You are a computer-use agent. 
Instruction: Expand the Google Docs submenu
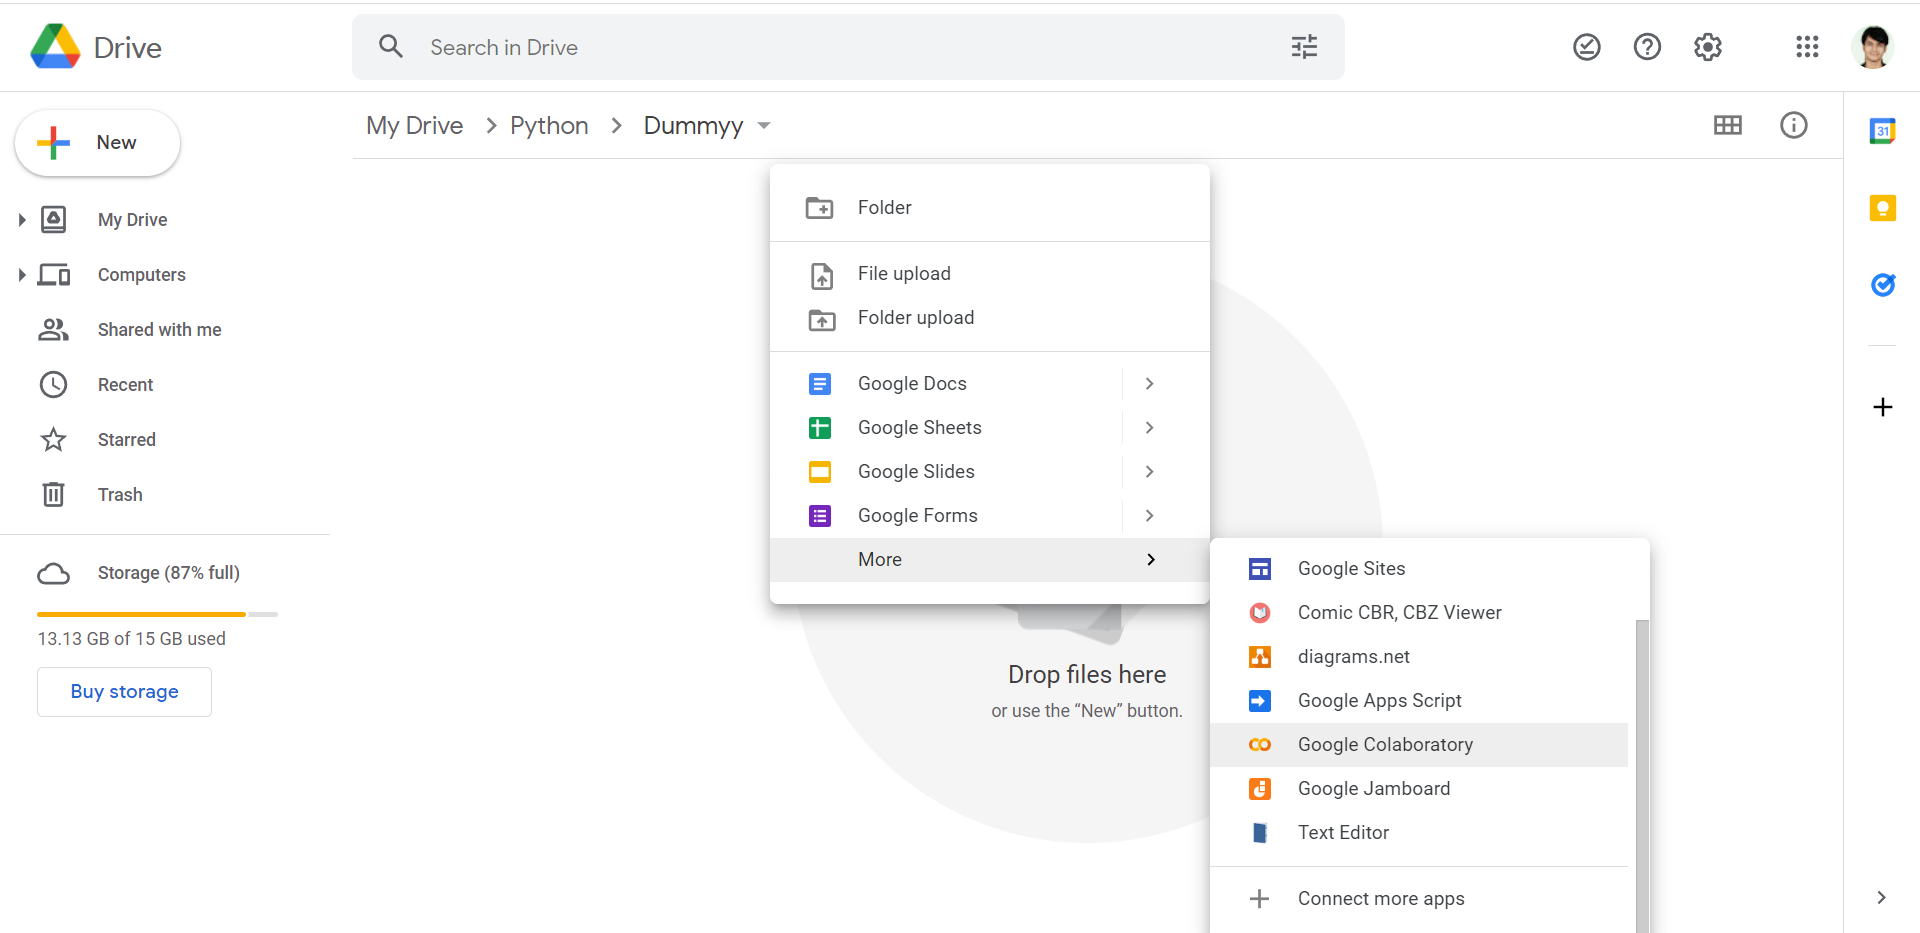1148,383
